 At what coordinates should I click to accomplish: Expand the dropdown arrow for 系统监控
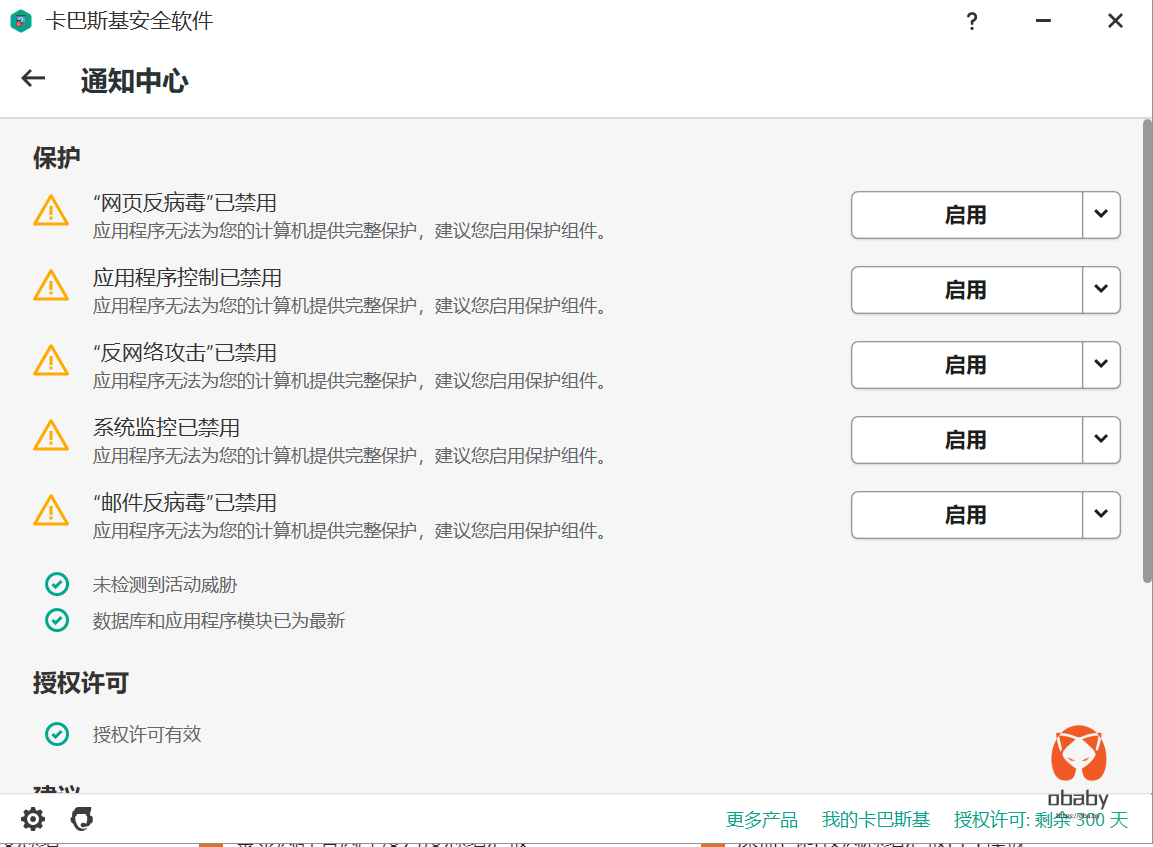(1101, 440)
